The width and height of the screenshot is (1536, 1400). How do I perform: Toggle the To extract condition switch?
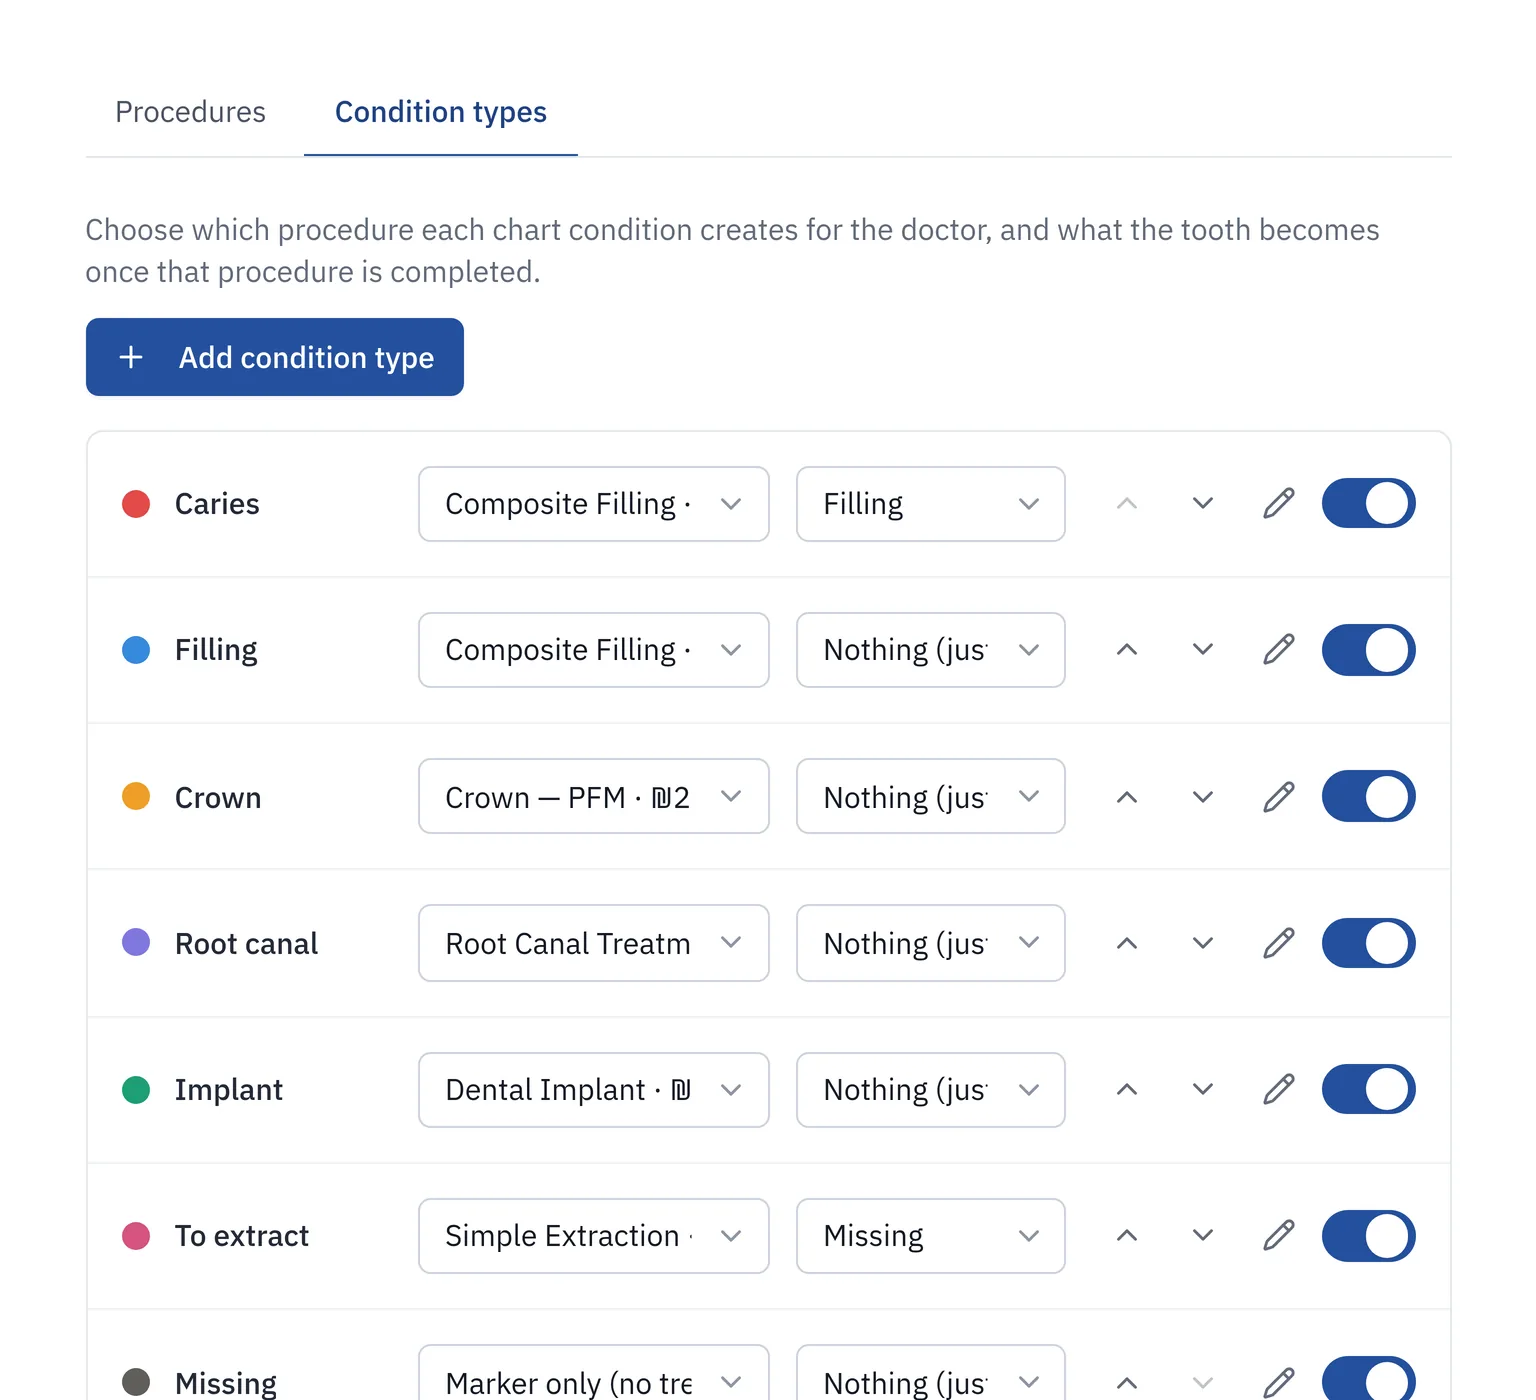tap(1368, 1235)
